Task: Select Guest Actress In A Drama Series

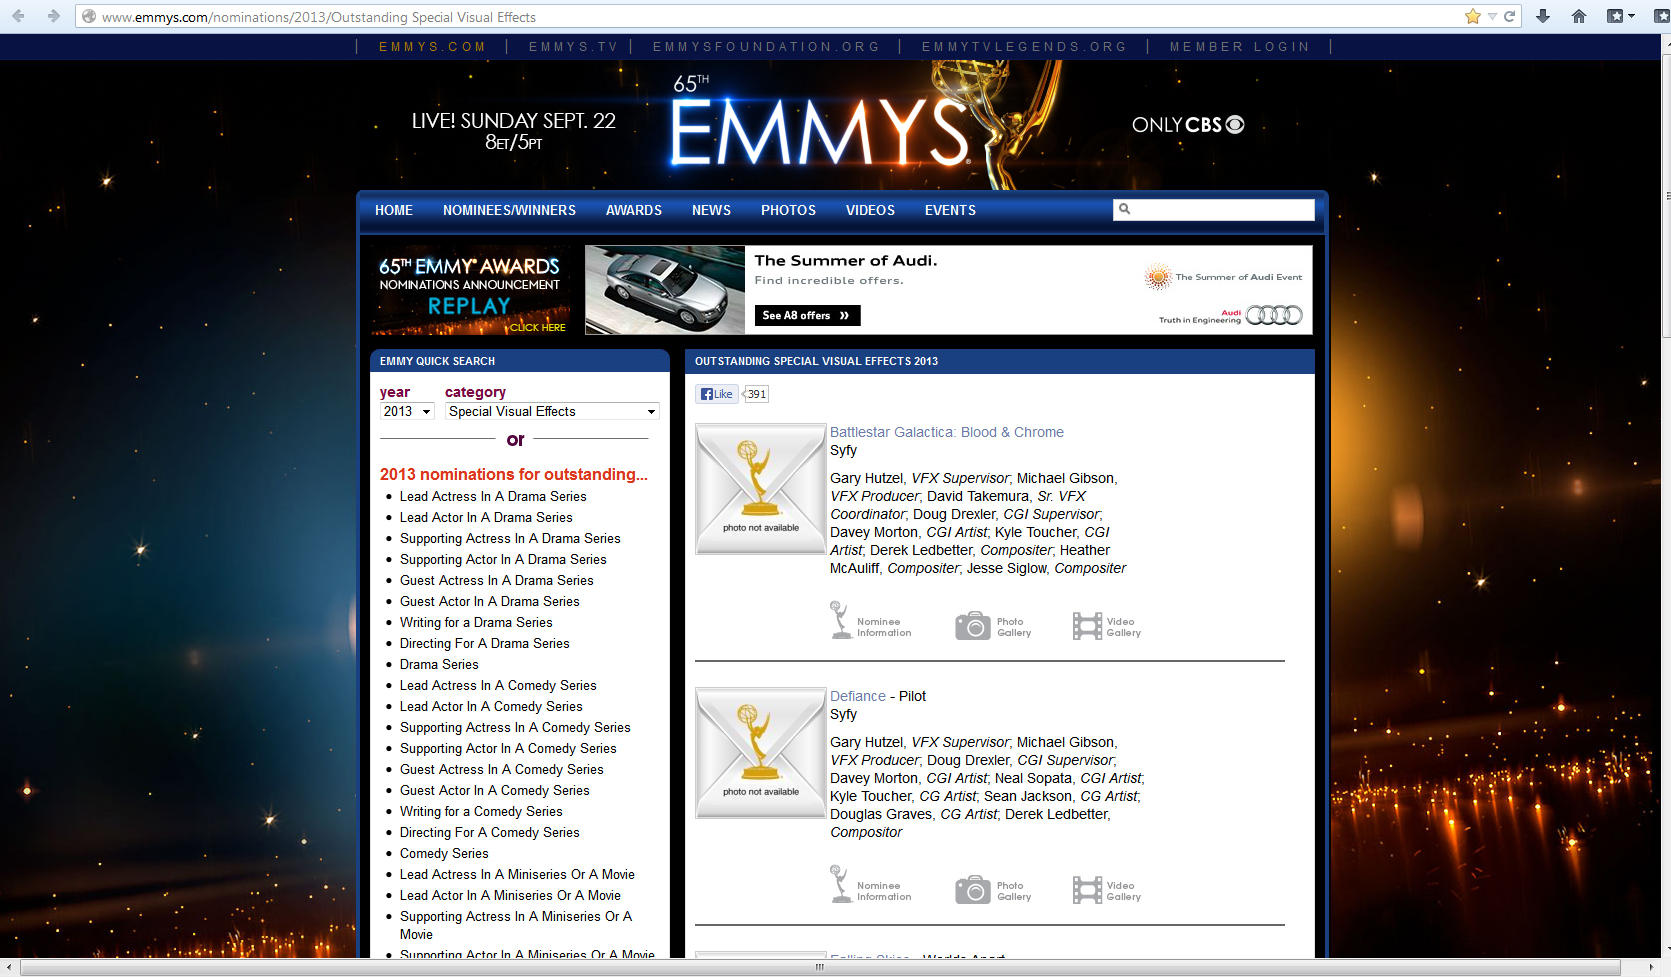Action: click(x=497, y=580)
